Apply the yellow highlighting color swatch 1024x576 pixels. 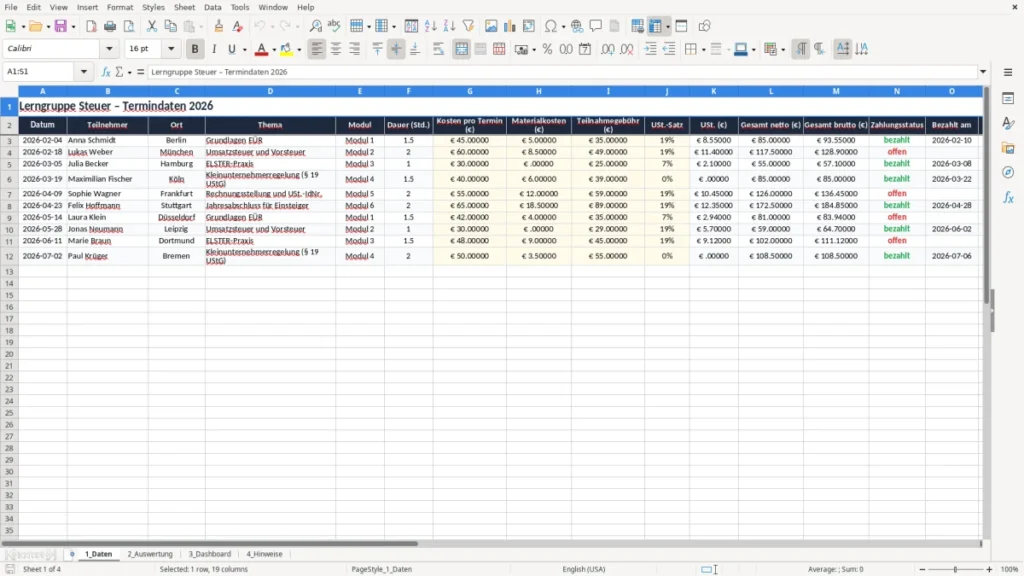tap(286, 49)
